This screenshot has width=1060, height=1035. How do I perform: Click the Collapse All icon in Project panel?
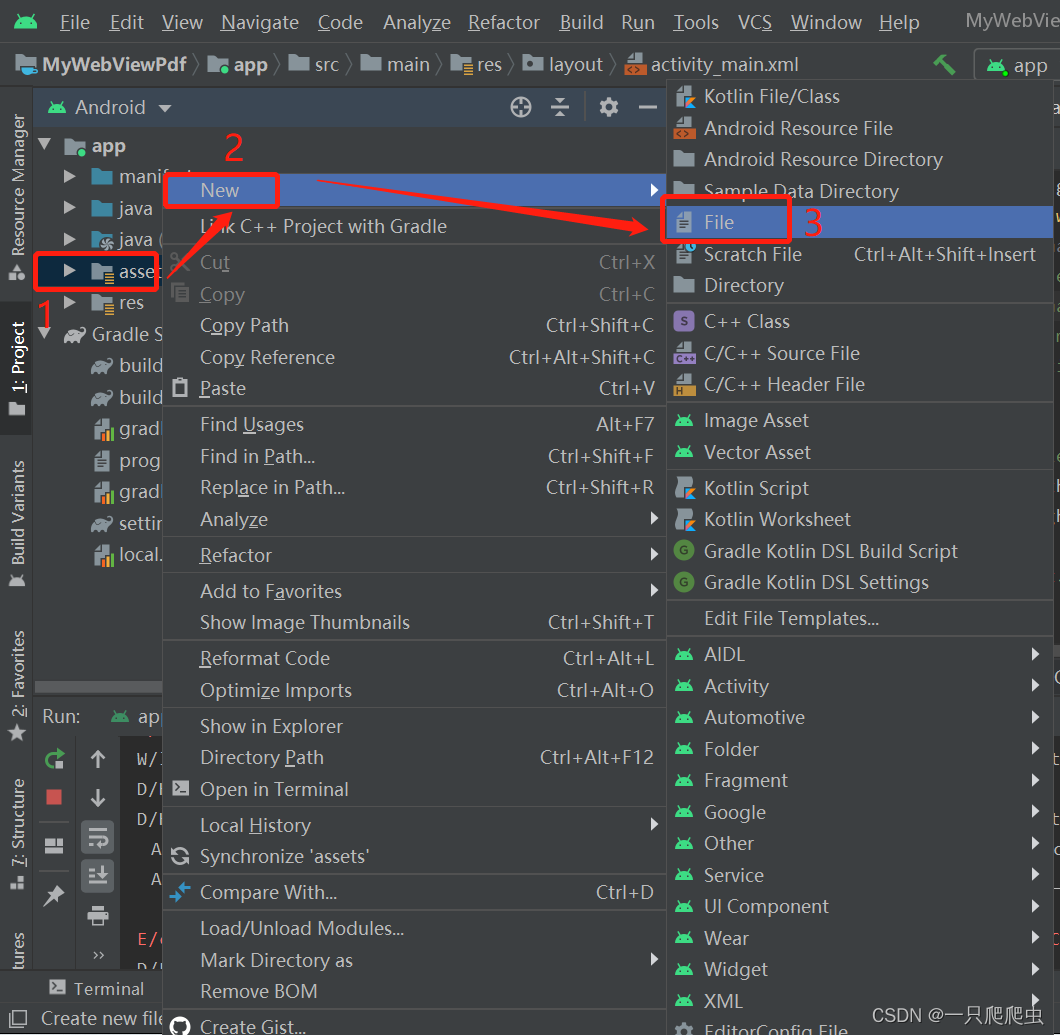point(560,107)
